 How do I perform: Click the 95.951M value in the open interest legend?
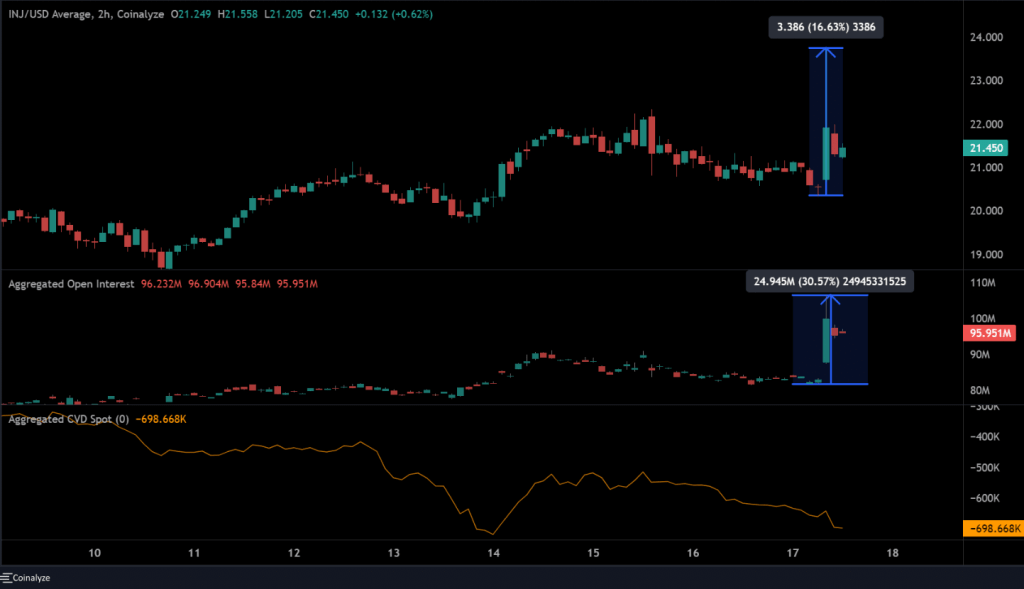(297, 284)
